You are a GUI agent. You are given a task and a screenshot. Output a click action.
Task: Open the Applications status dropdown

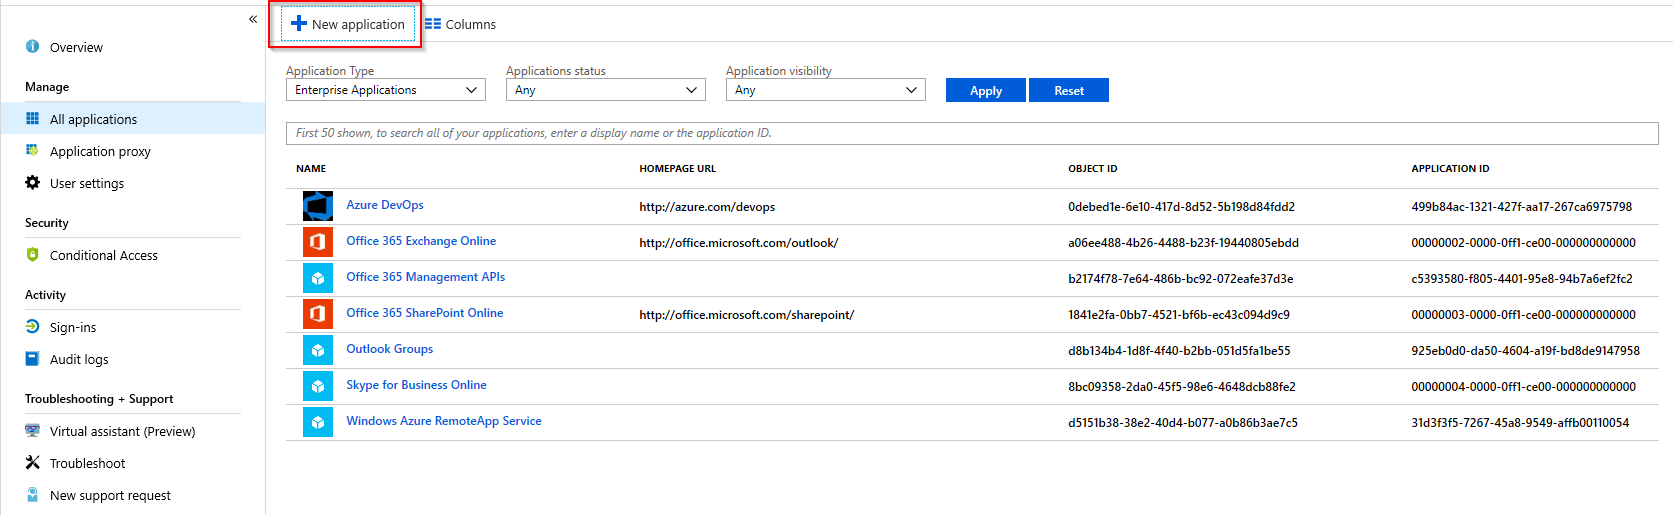pos(605,90)
